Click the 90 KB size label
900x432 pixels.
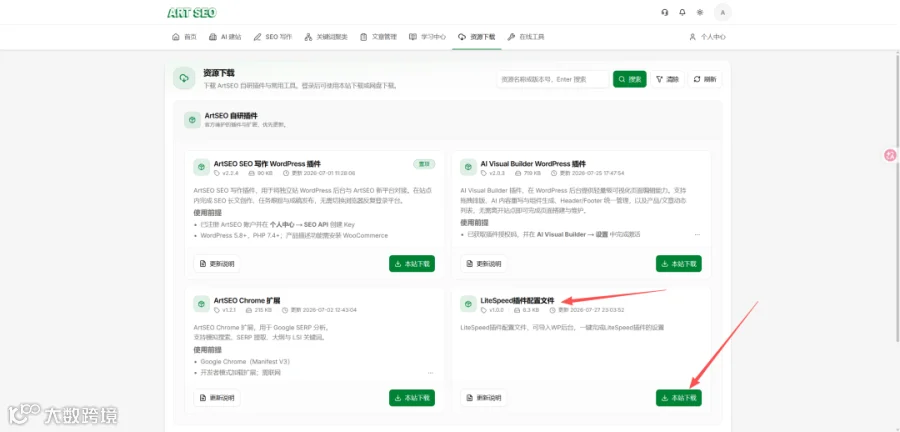tap(261, 173)
